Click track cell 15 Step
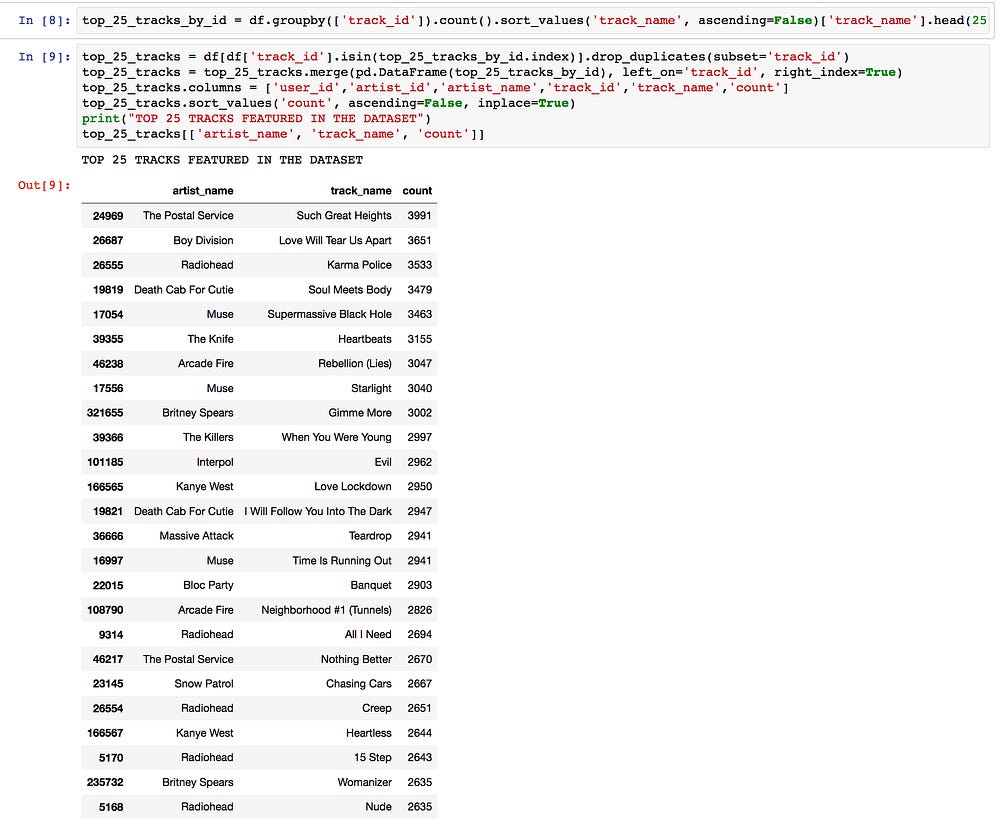The height and width of the screenshot is (837, 1000). 372,758
